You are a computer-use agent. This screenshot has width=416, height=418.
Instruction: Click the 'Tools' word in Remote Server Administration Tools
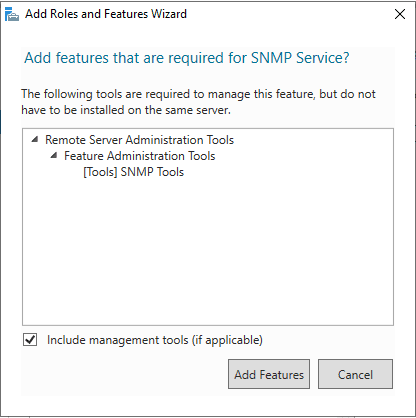[x=220, y=140]
